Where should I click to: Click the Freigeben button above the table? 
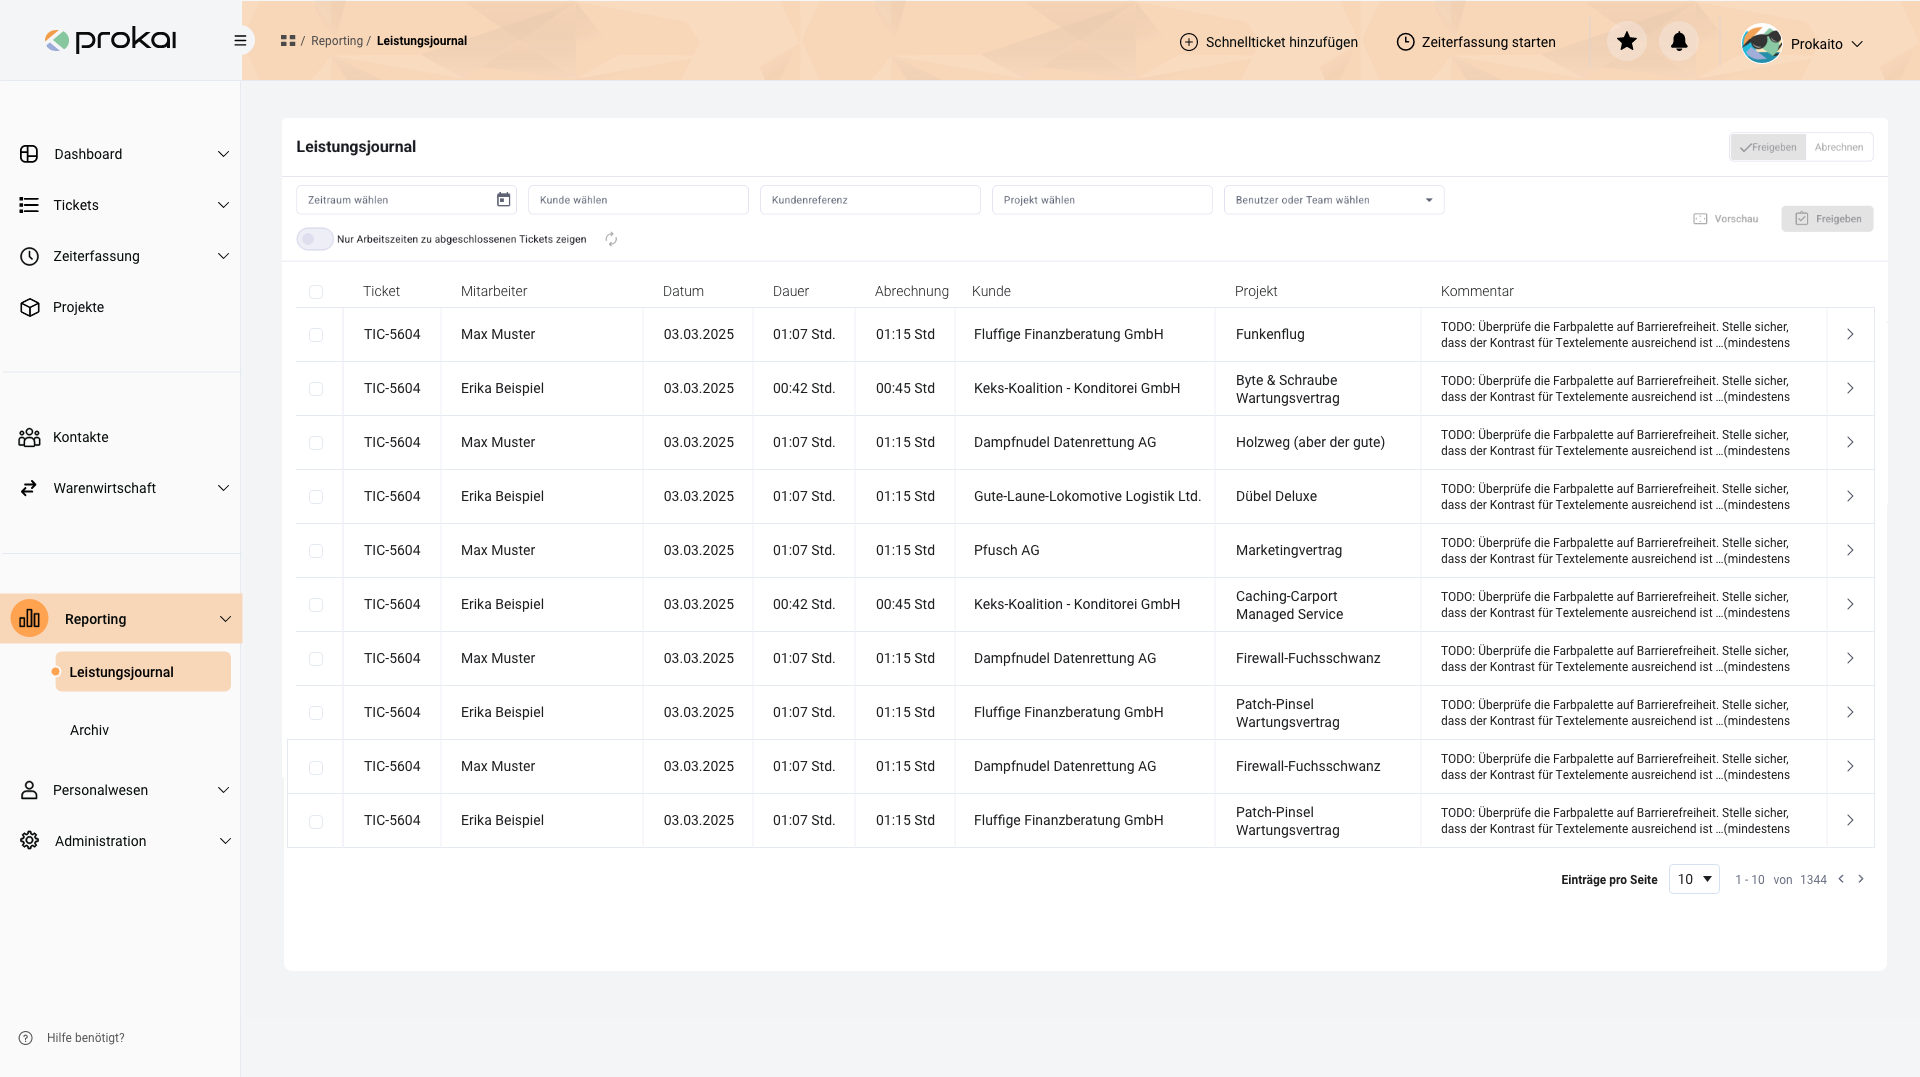pyautogui.click(x=1828, y=218)
